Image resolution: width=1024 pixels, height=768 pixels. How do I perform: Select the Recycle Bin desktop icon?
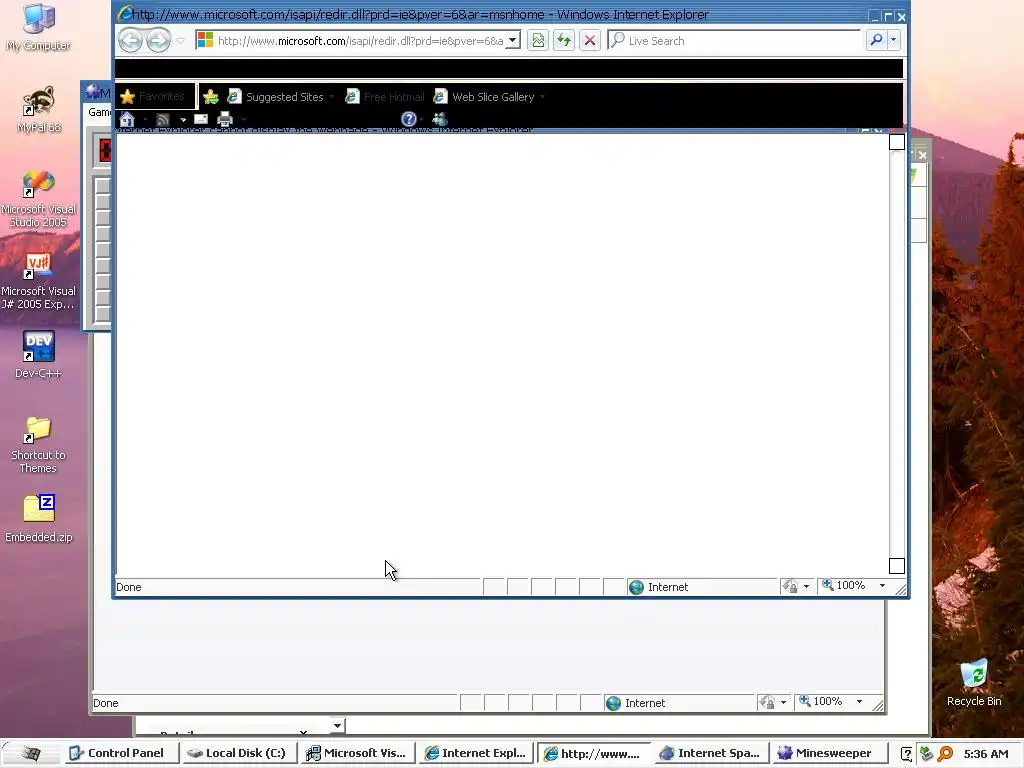coord(974,683)
